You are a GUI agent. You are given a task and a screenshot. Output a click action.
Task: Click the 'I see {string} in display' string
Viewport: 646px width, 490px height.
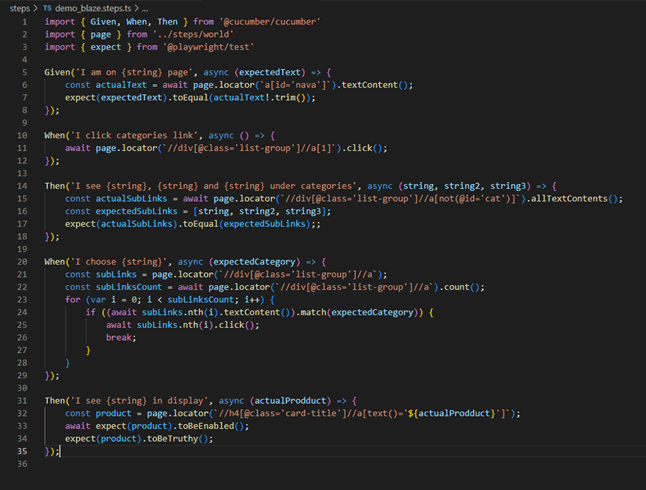[x=140, y=401]
